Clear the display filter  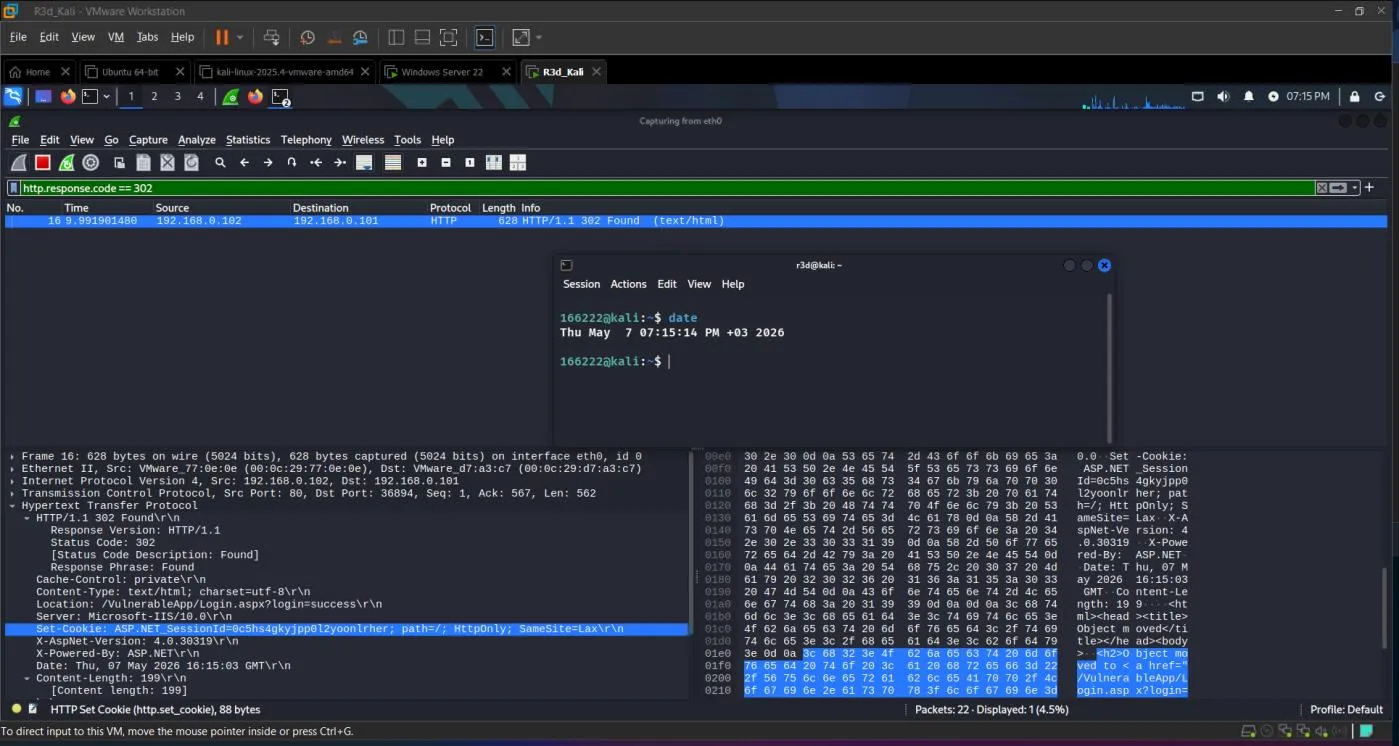(x=1322, y=188)
